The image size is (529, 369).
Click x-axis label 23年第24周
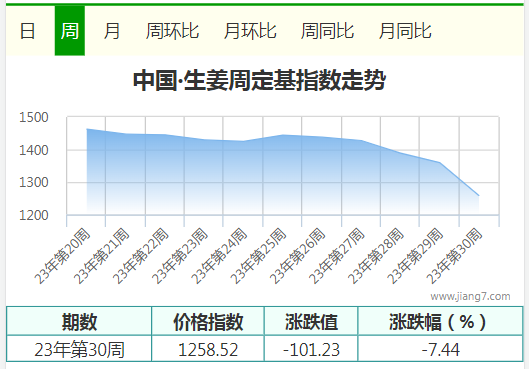(x=219, y=256)
